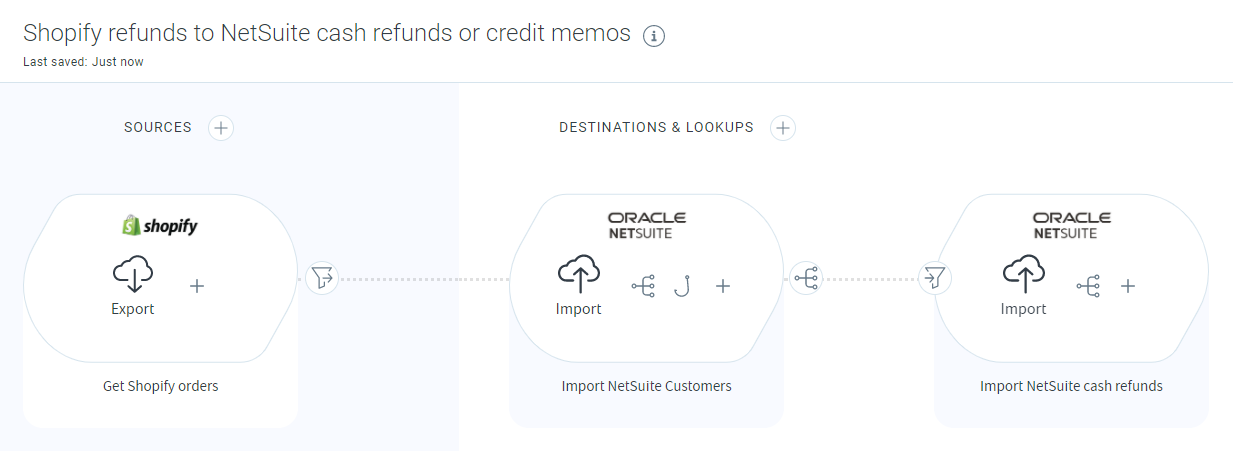Open mapping icon in NetSuite Customers step
This screenshot has height=451, width=1233.
click(643, 286)
